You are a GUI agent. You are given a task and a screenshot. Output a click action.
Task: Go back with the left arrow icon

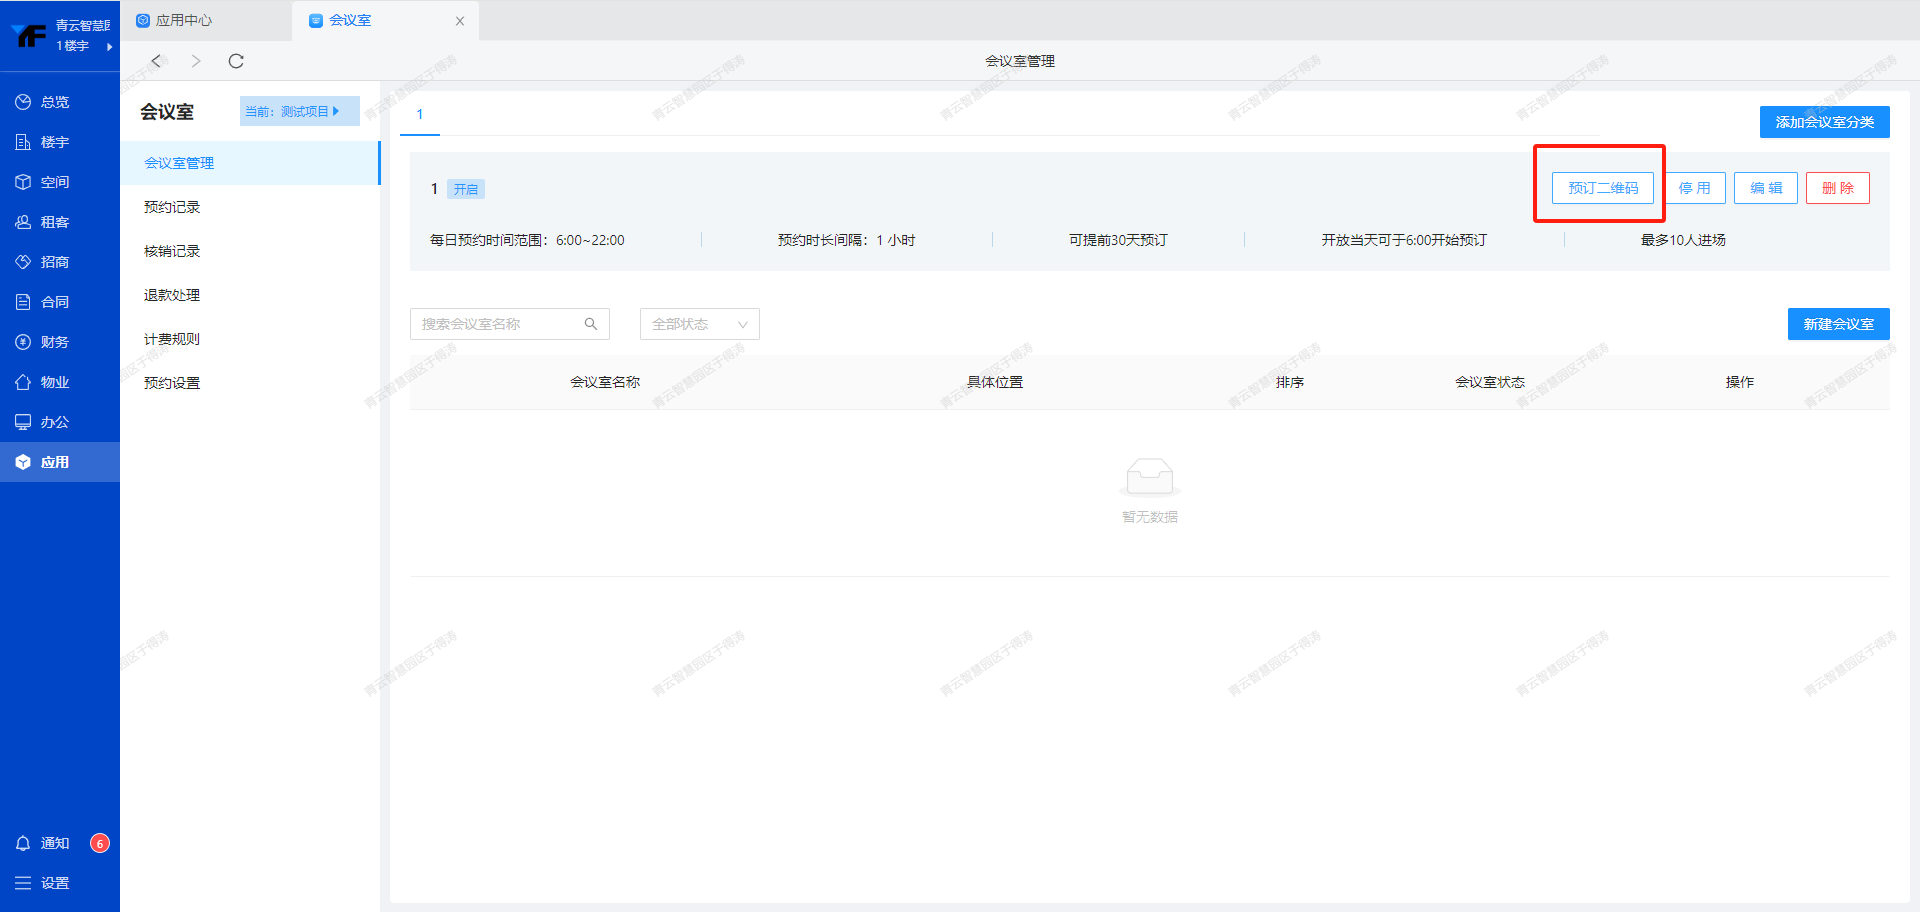[156, 61]
